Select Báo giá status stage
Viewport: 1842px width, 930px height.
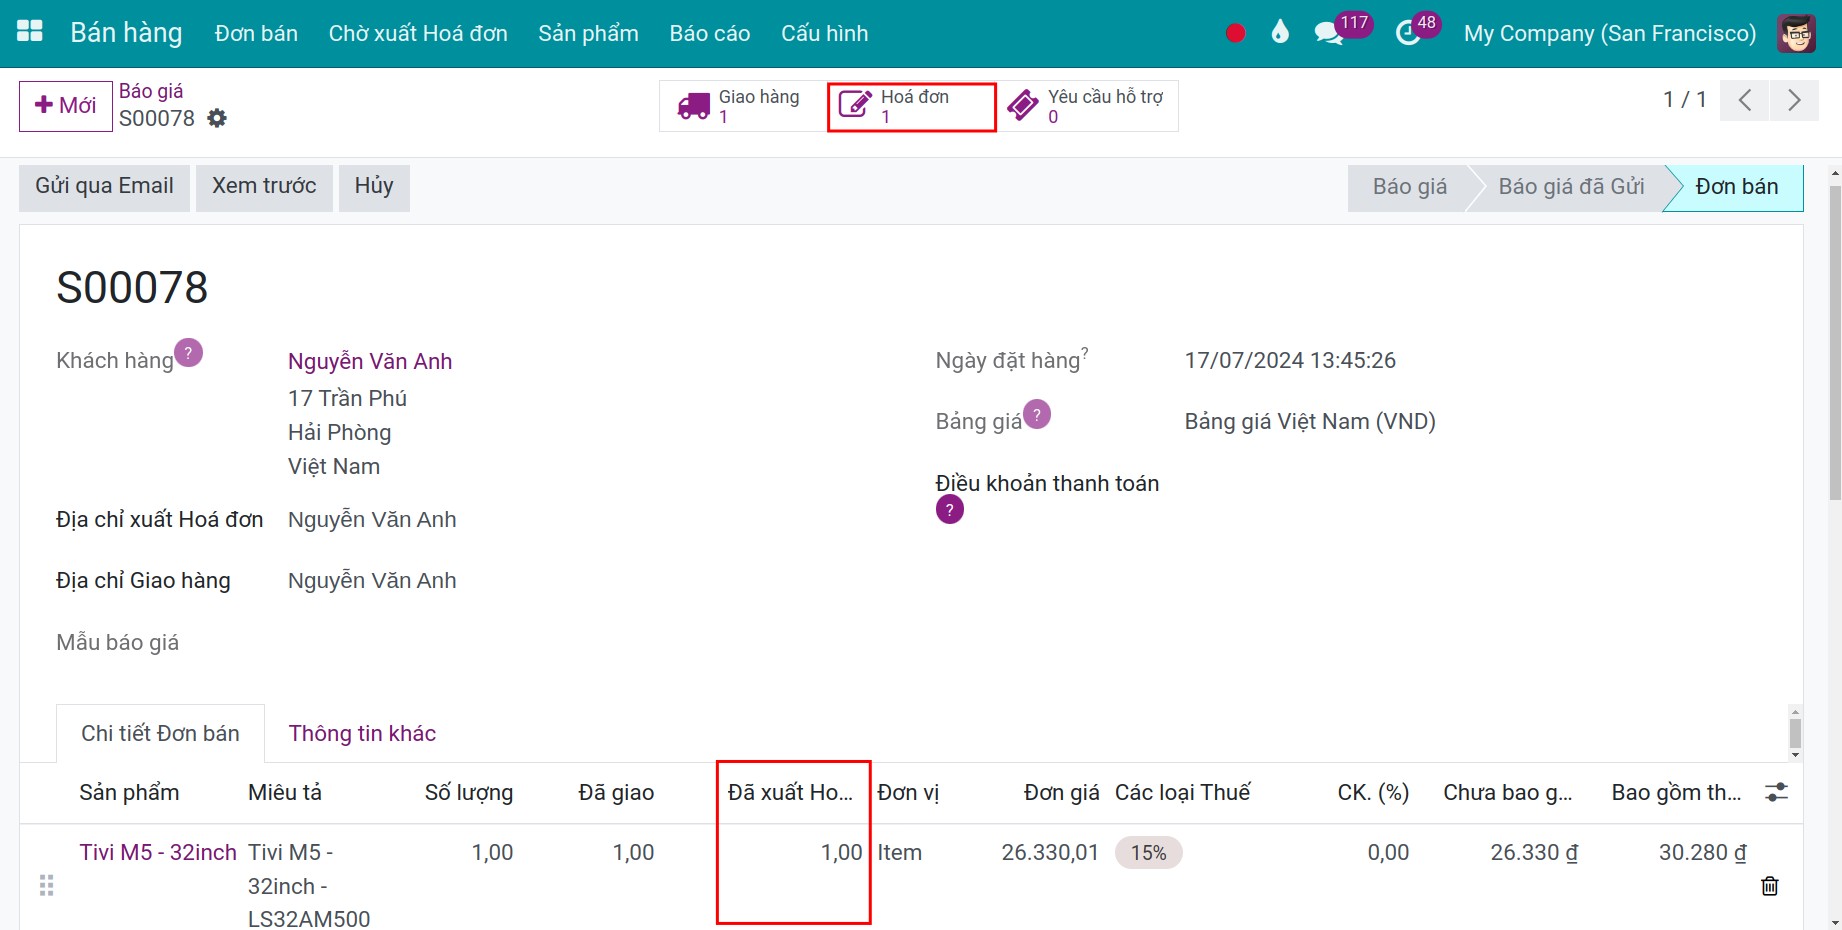pyautogui.click(x=1409, y=187)
